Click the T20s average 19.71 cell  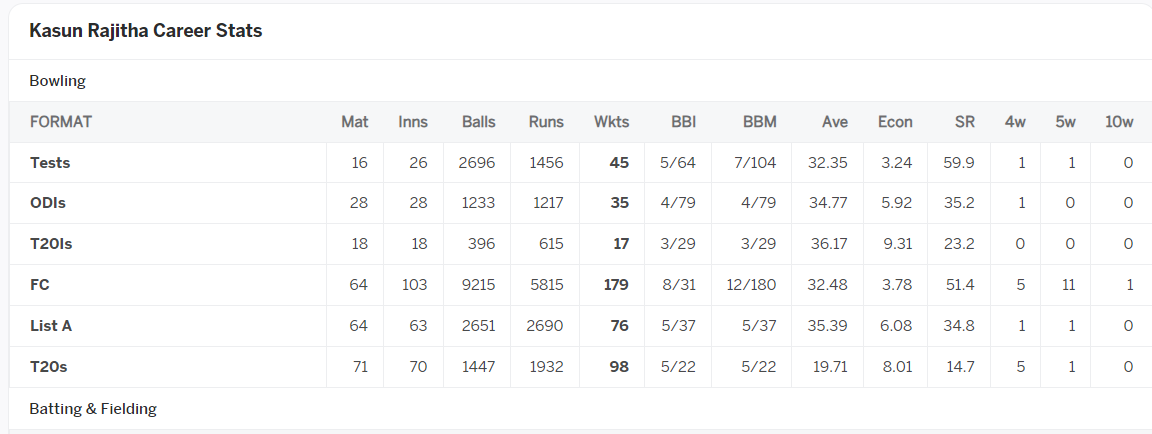tap(831, 366)
